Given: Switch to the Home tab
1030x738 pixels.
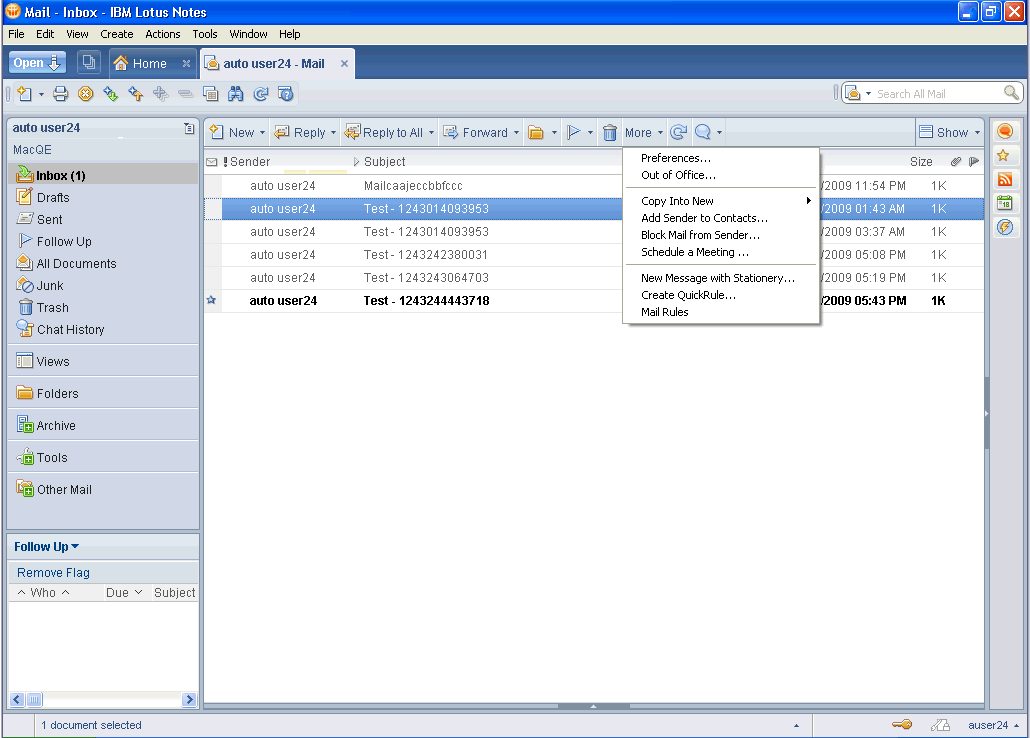Looking at the screenshot, I should [x=150, y=64].
